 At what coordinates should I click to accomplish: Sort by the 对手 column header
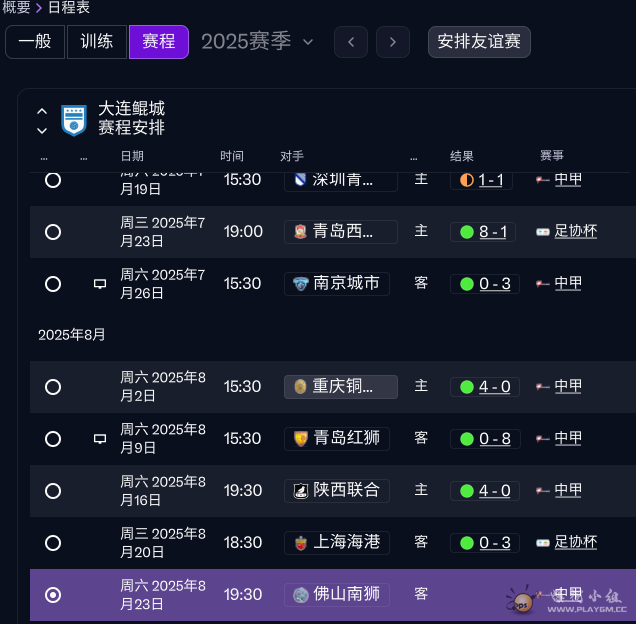click(x=292, y=156)
